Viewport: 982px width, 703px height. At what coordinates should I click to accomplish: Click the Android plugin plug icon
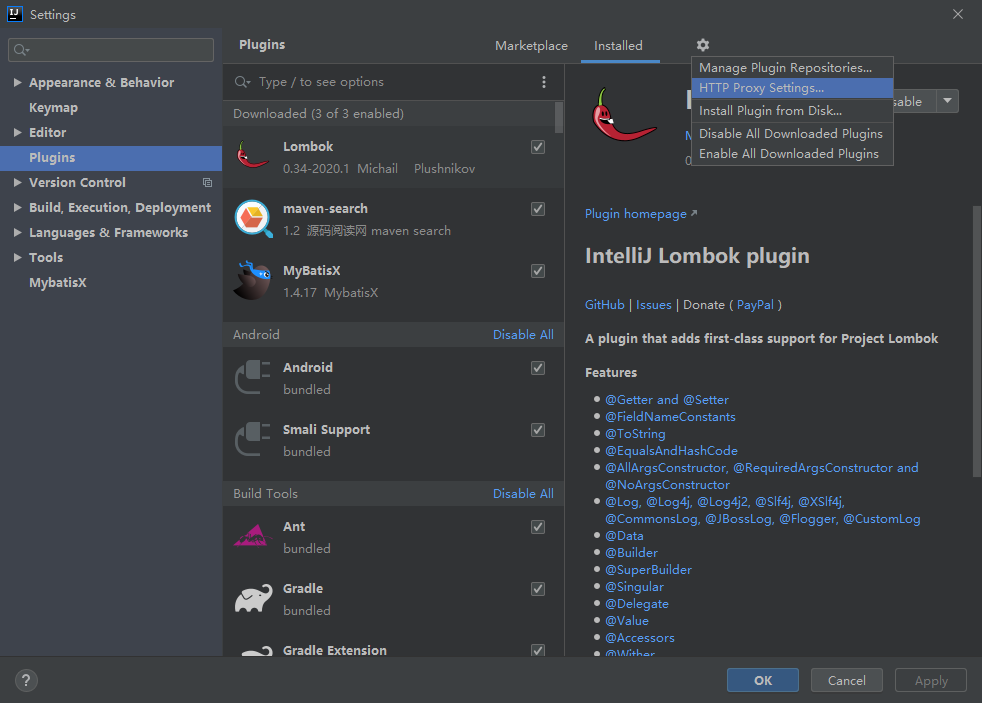click(252, 377)
